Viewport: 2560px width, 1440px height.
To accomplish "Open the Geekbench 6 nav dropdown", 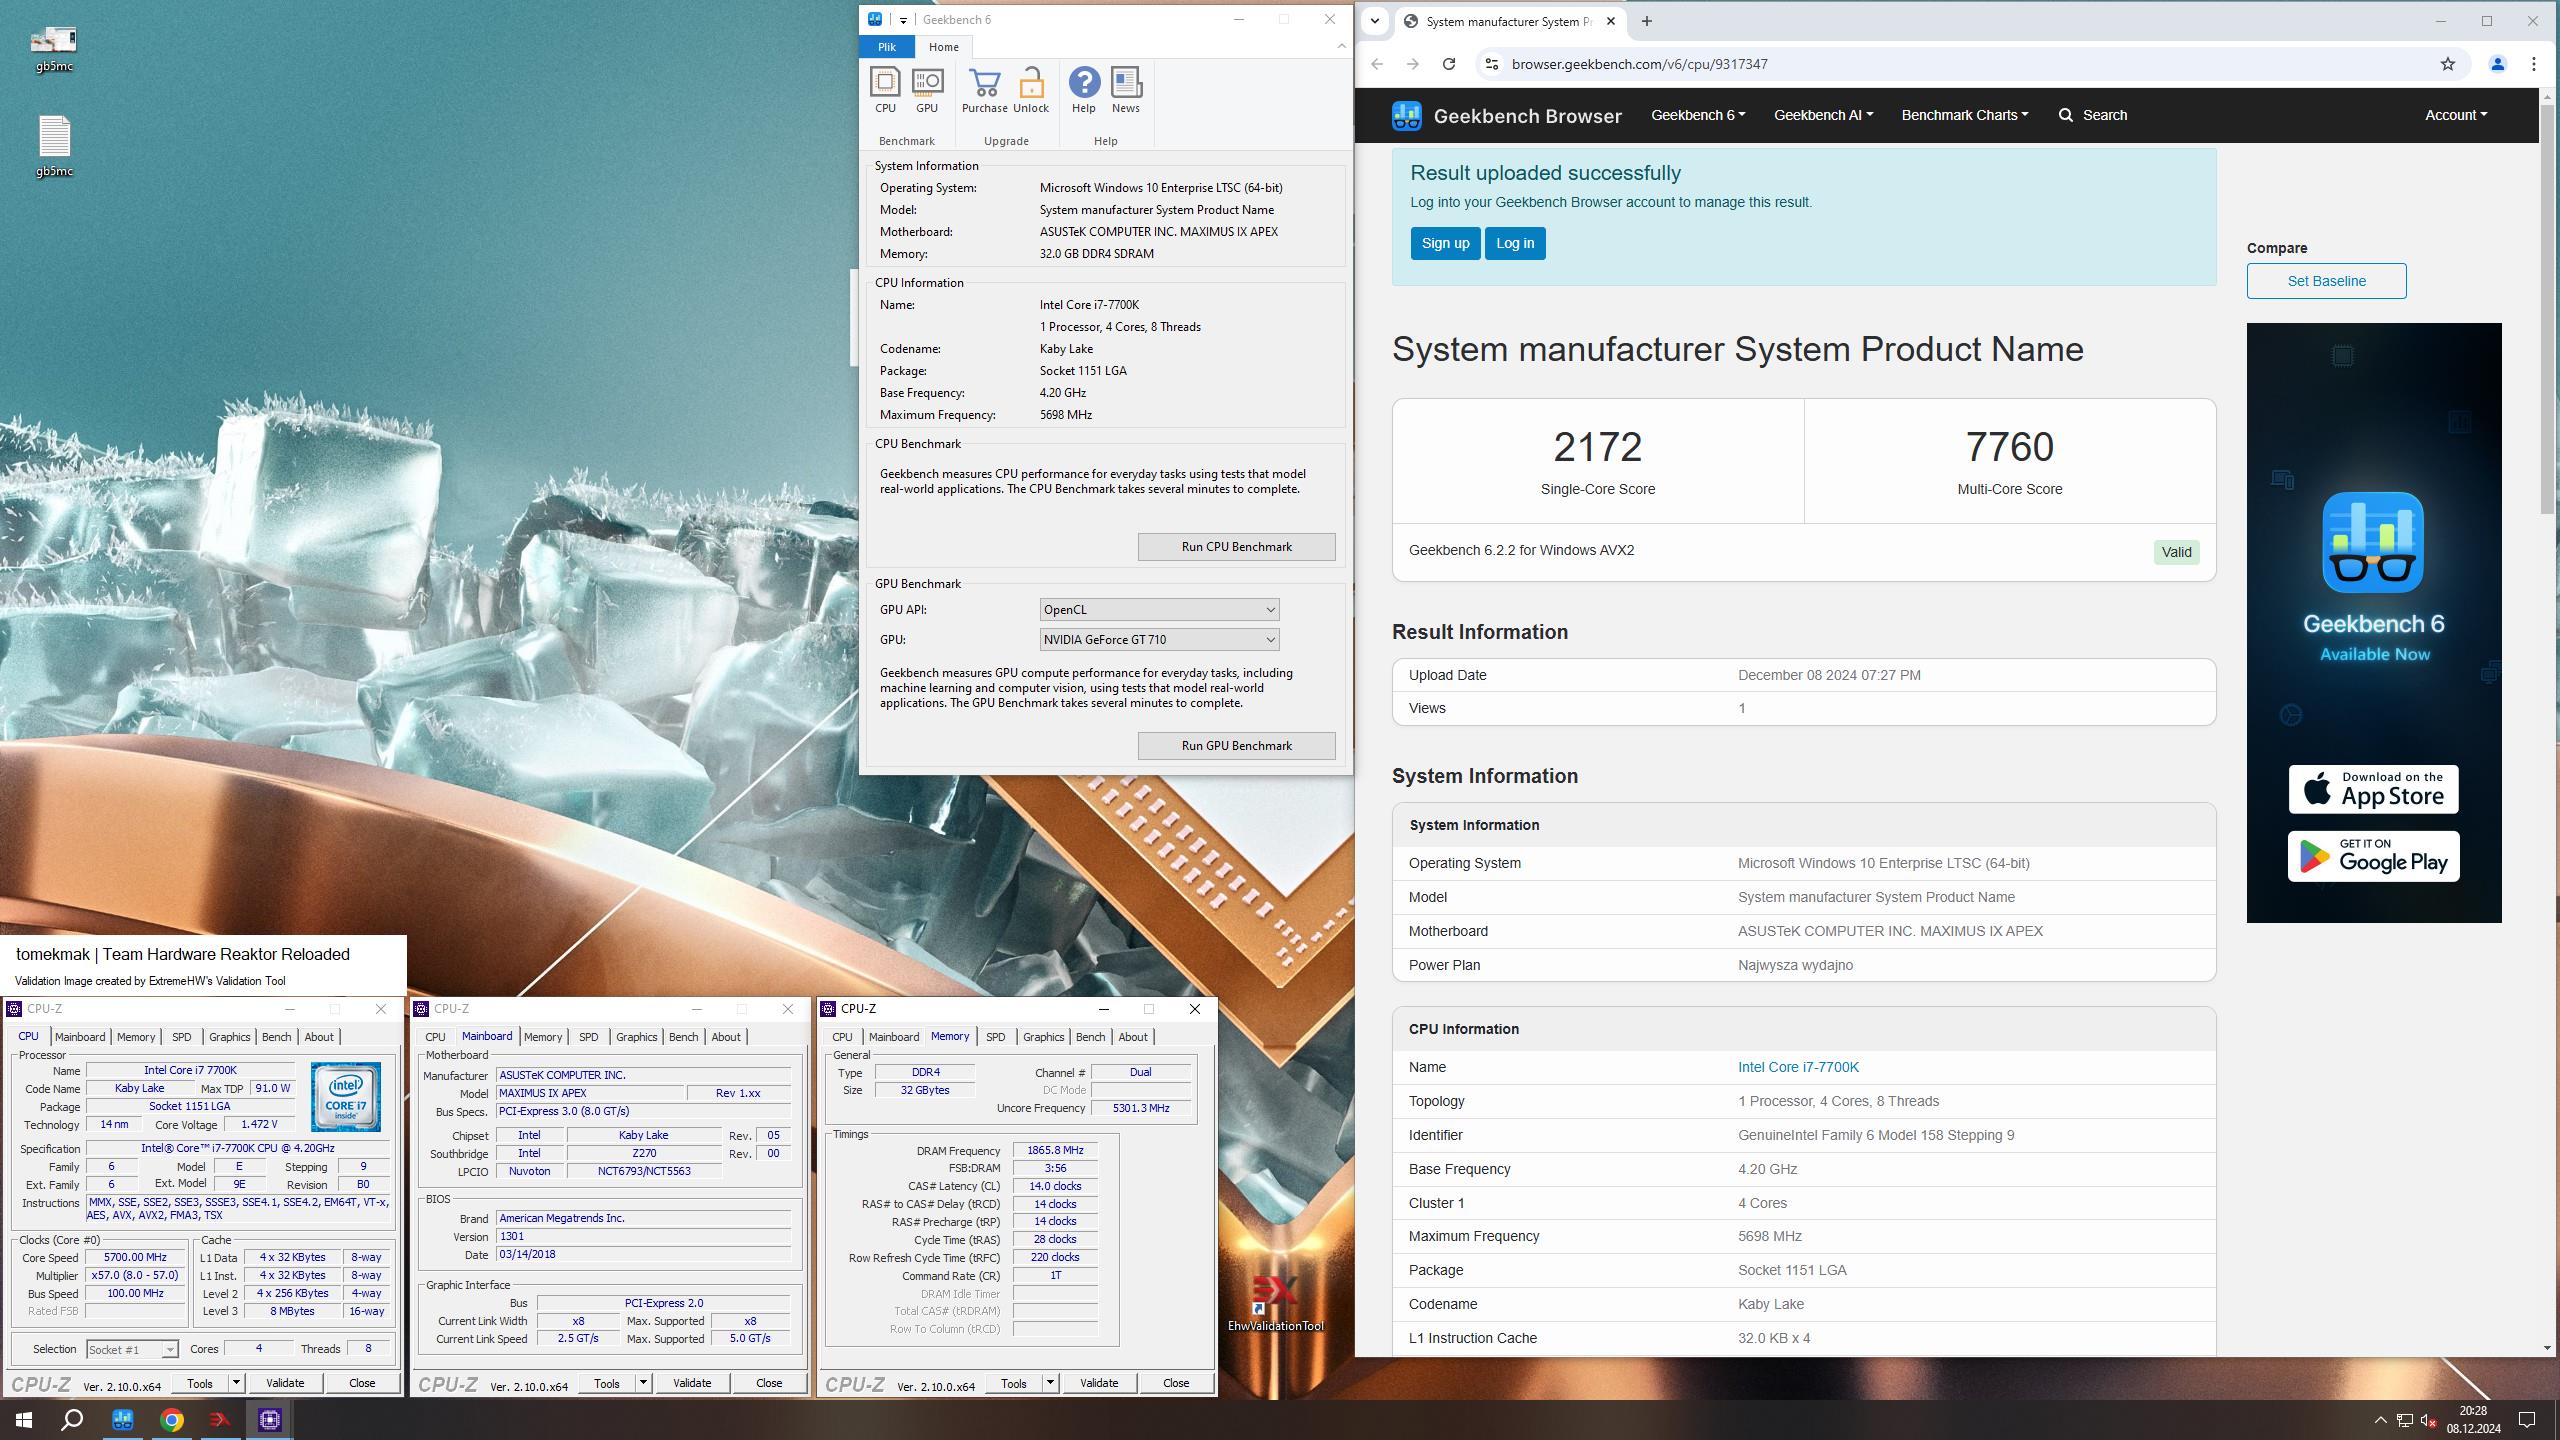I will pos(1698,115).
